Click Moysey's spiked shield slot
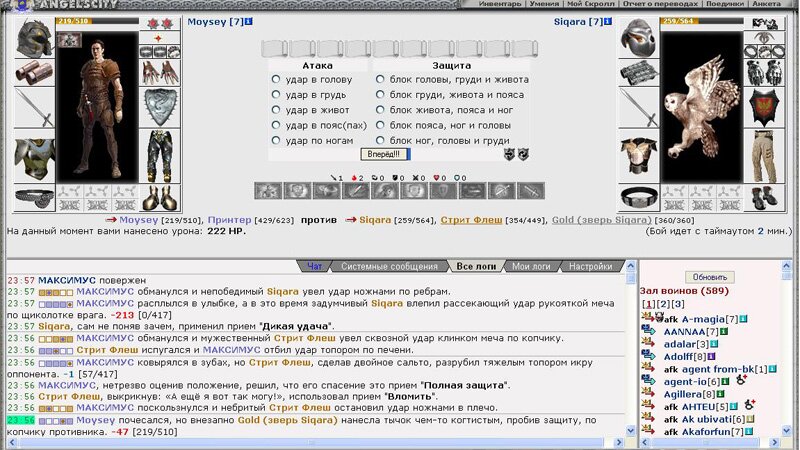The height and width of the screenshot is (450, 800). [159, 106]
